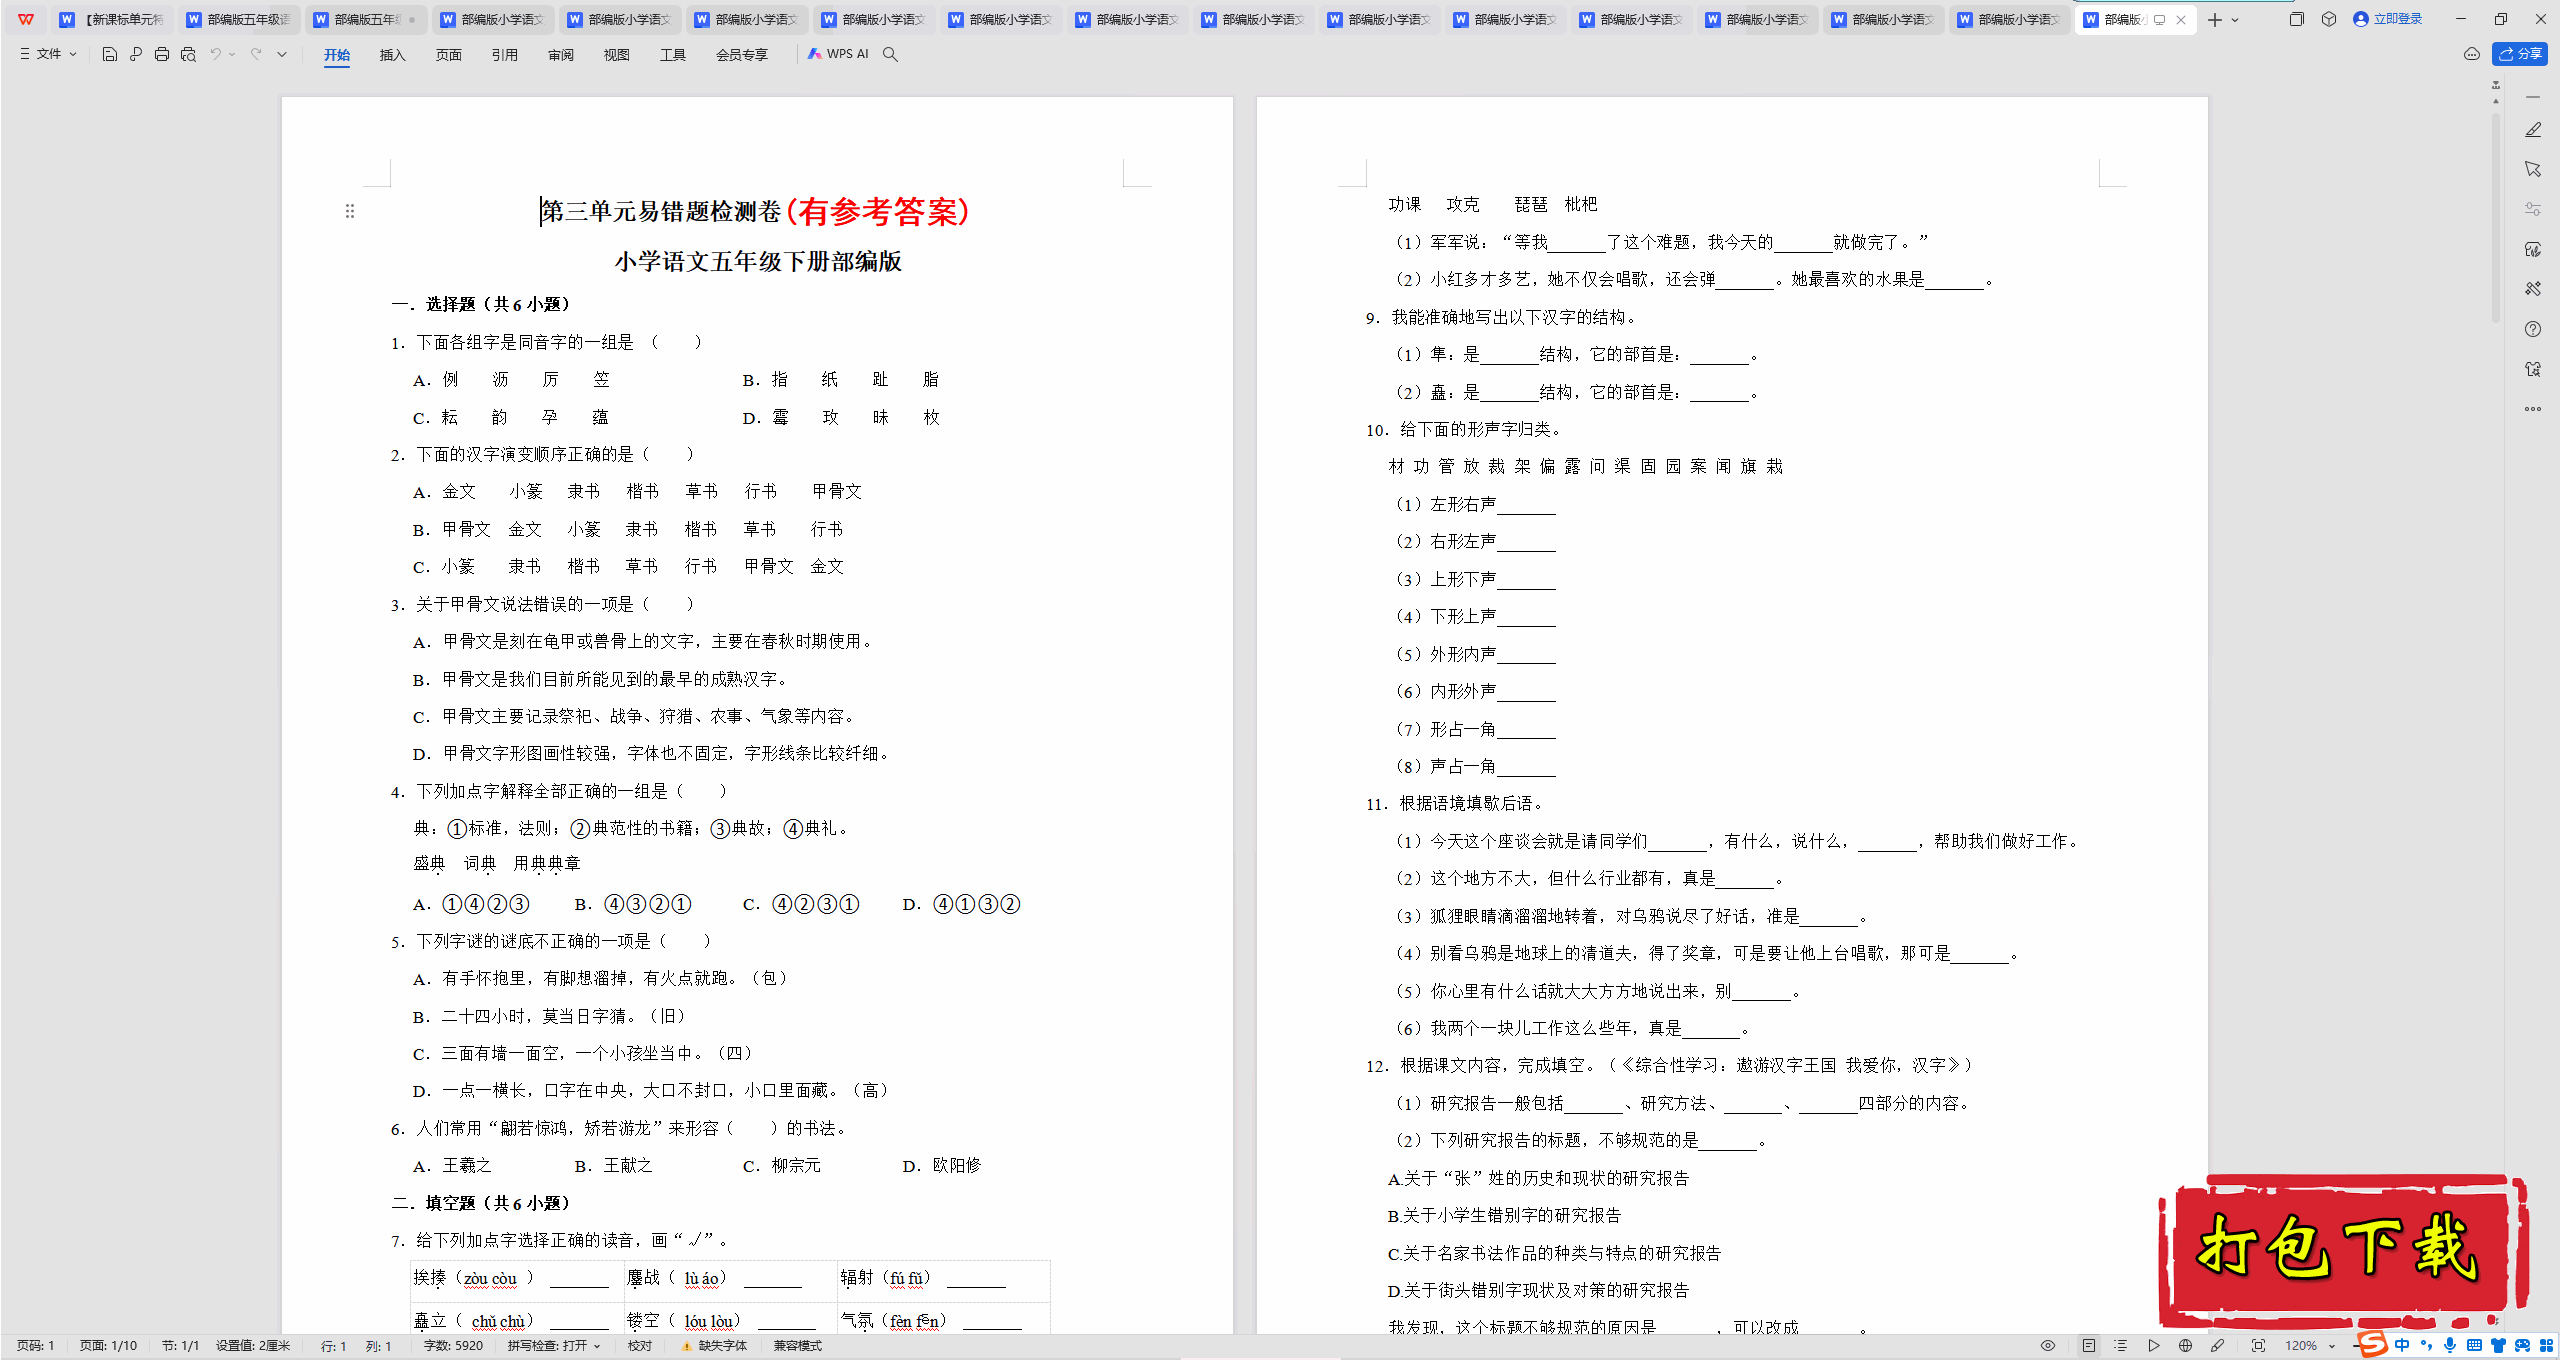
Task: Switch to 部编版五年级语 document tab
Action: pos(239,19)
